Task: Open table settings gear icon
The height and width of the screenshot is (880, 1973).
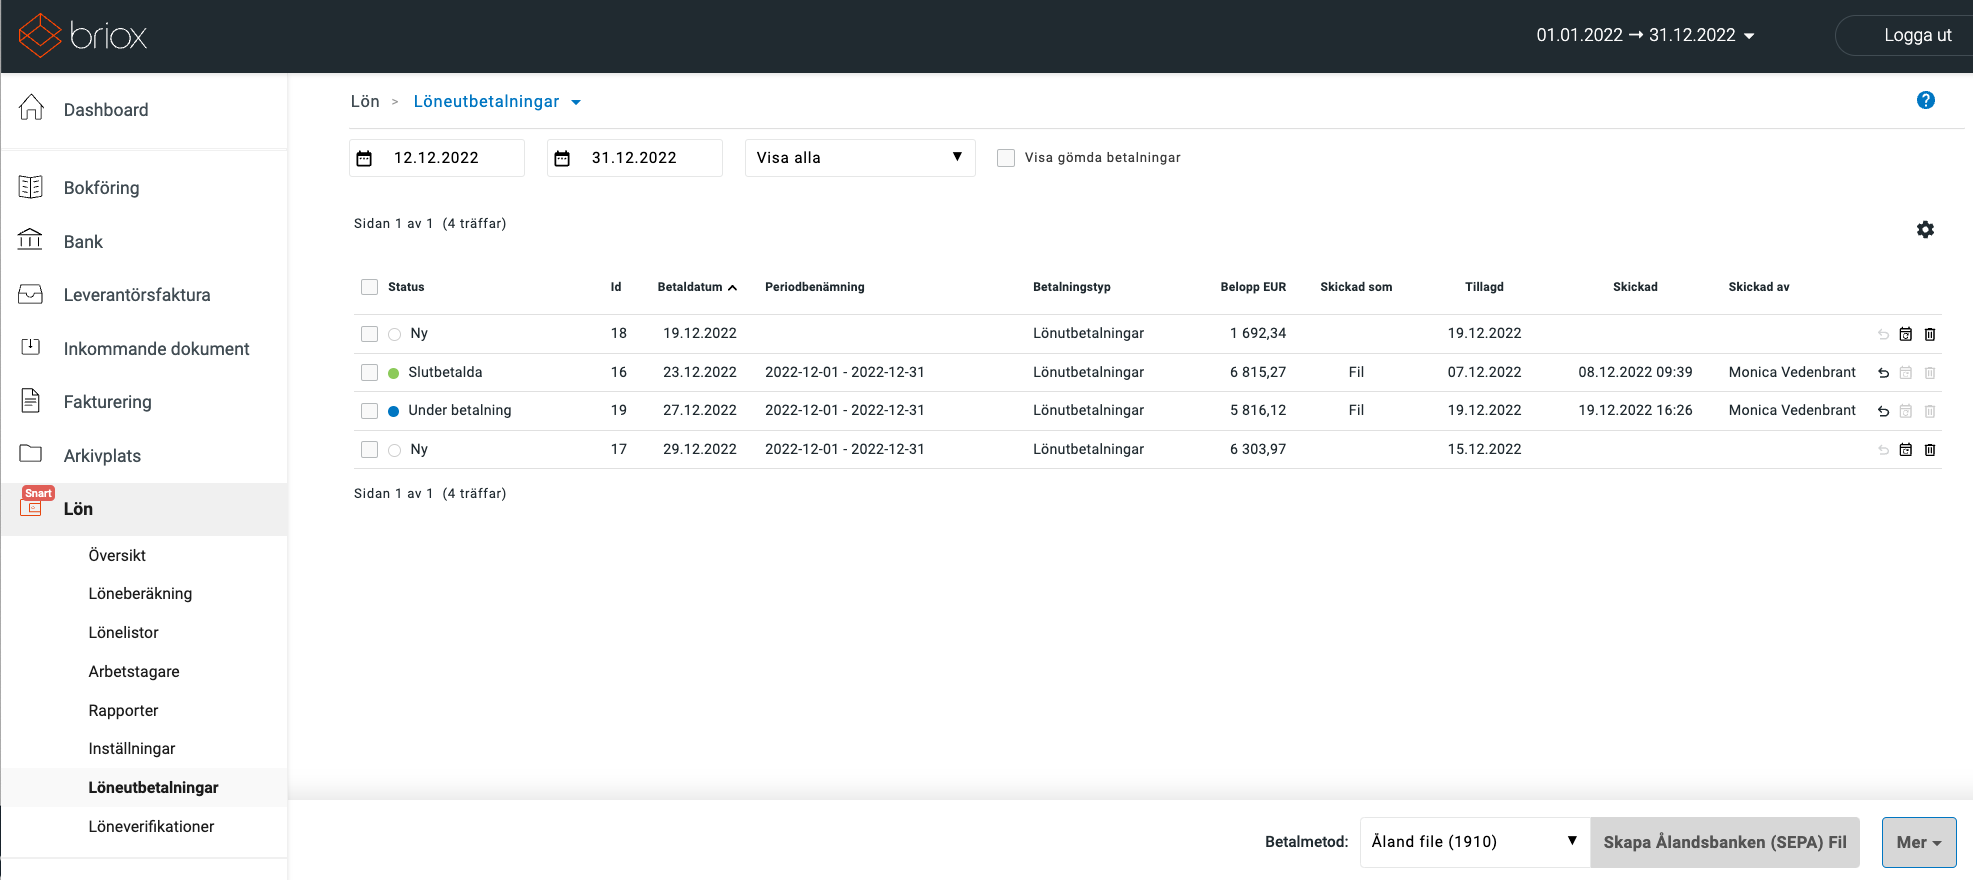Action: tap(1925, 230)
